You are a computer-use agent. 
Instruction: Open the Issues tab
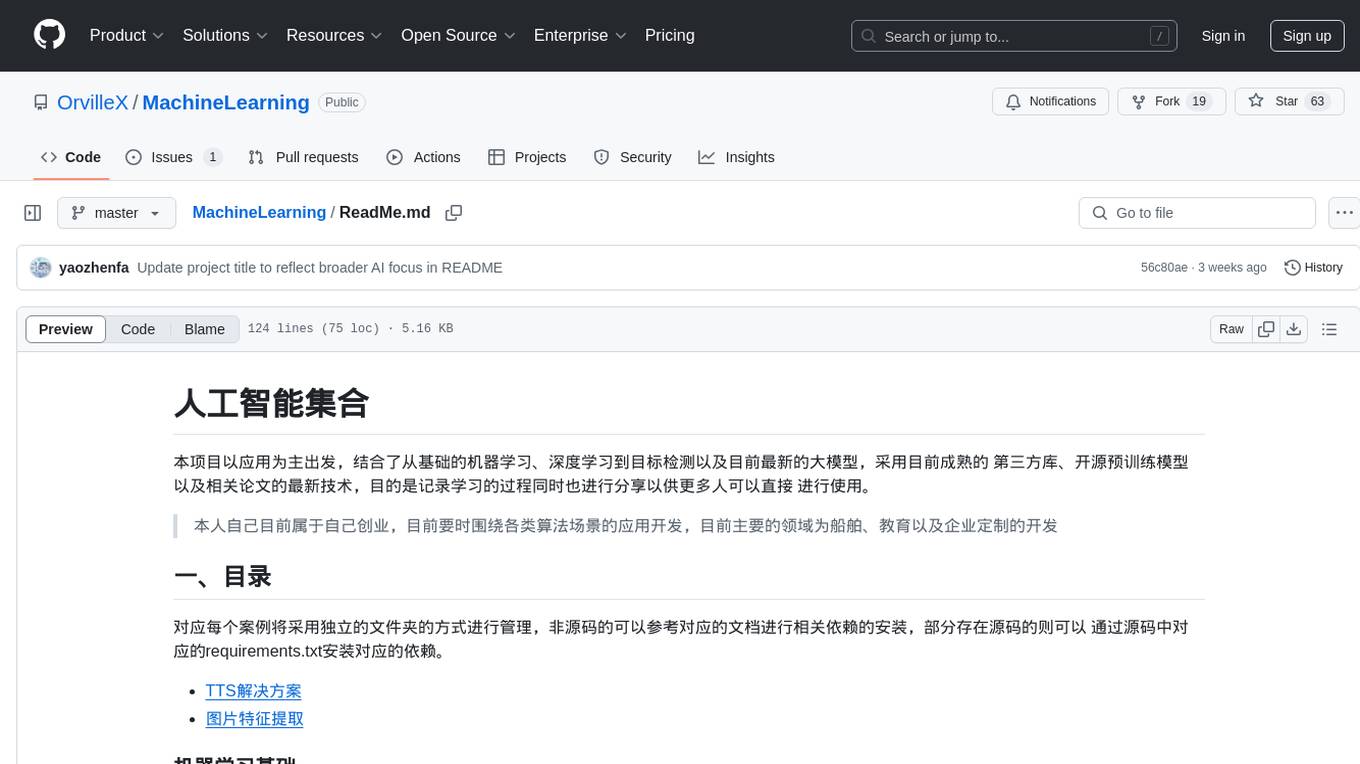(x=173, y=157)
